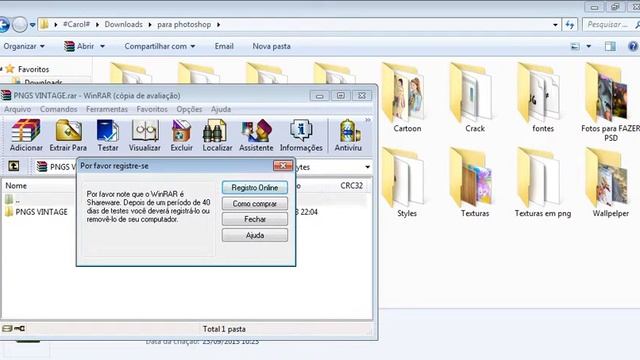Image resolution: width=640 pixels, height=360 pixels.
Task: Click Extrair Para in WinRAR toolbar
Action: [x=68, y=136]
